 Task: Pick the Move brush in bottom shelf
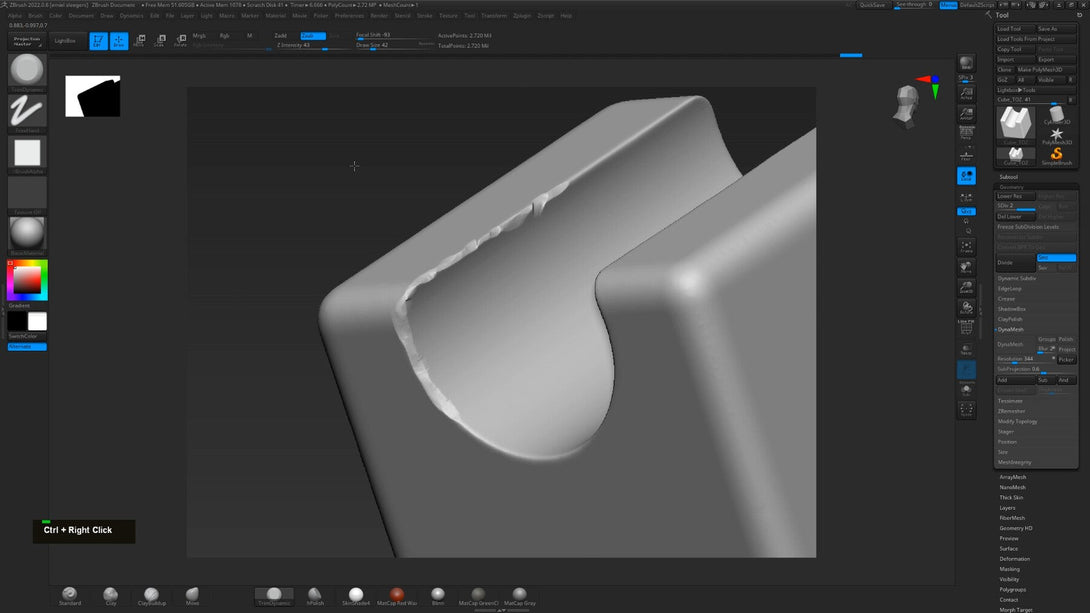tap(193, 596)
